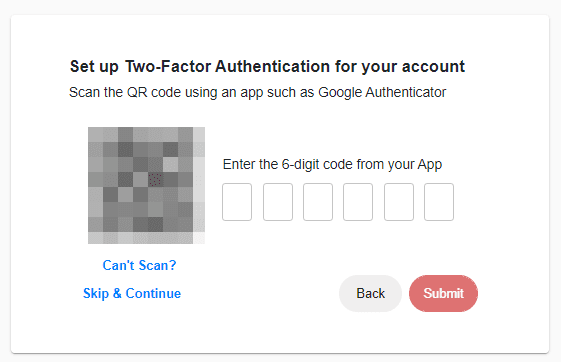Image resolution: width=561 pixels, height=362 pixels.
Task: Focus the first digit code box
Action: point(237,202)
